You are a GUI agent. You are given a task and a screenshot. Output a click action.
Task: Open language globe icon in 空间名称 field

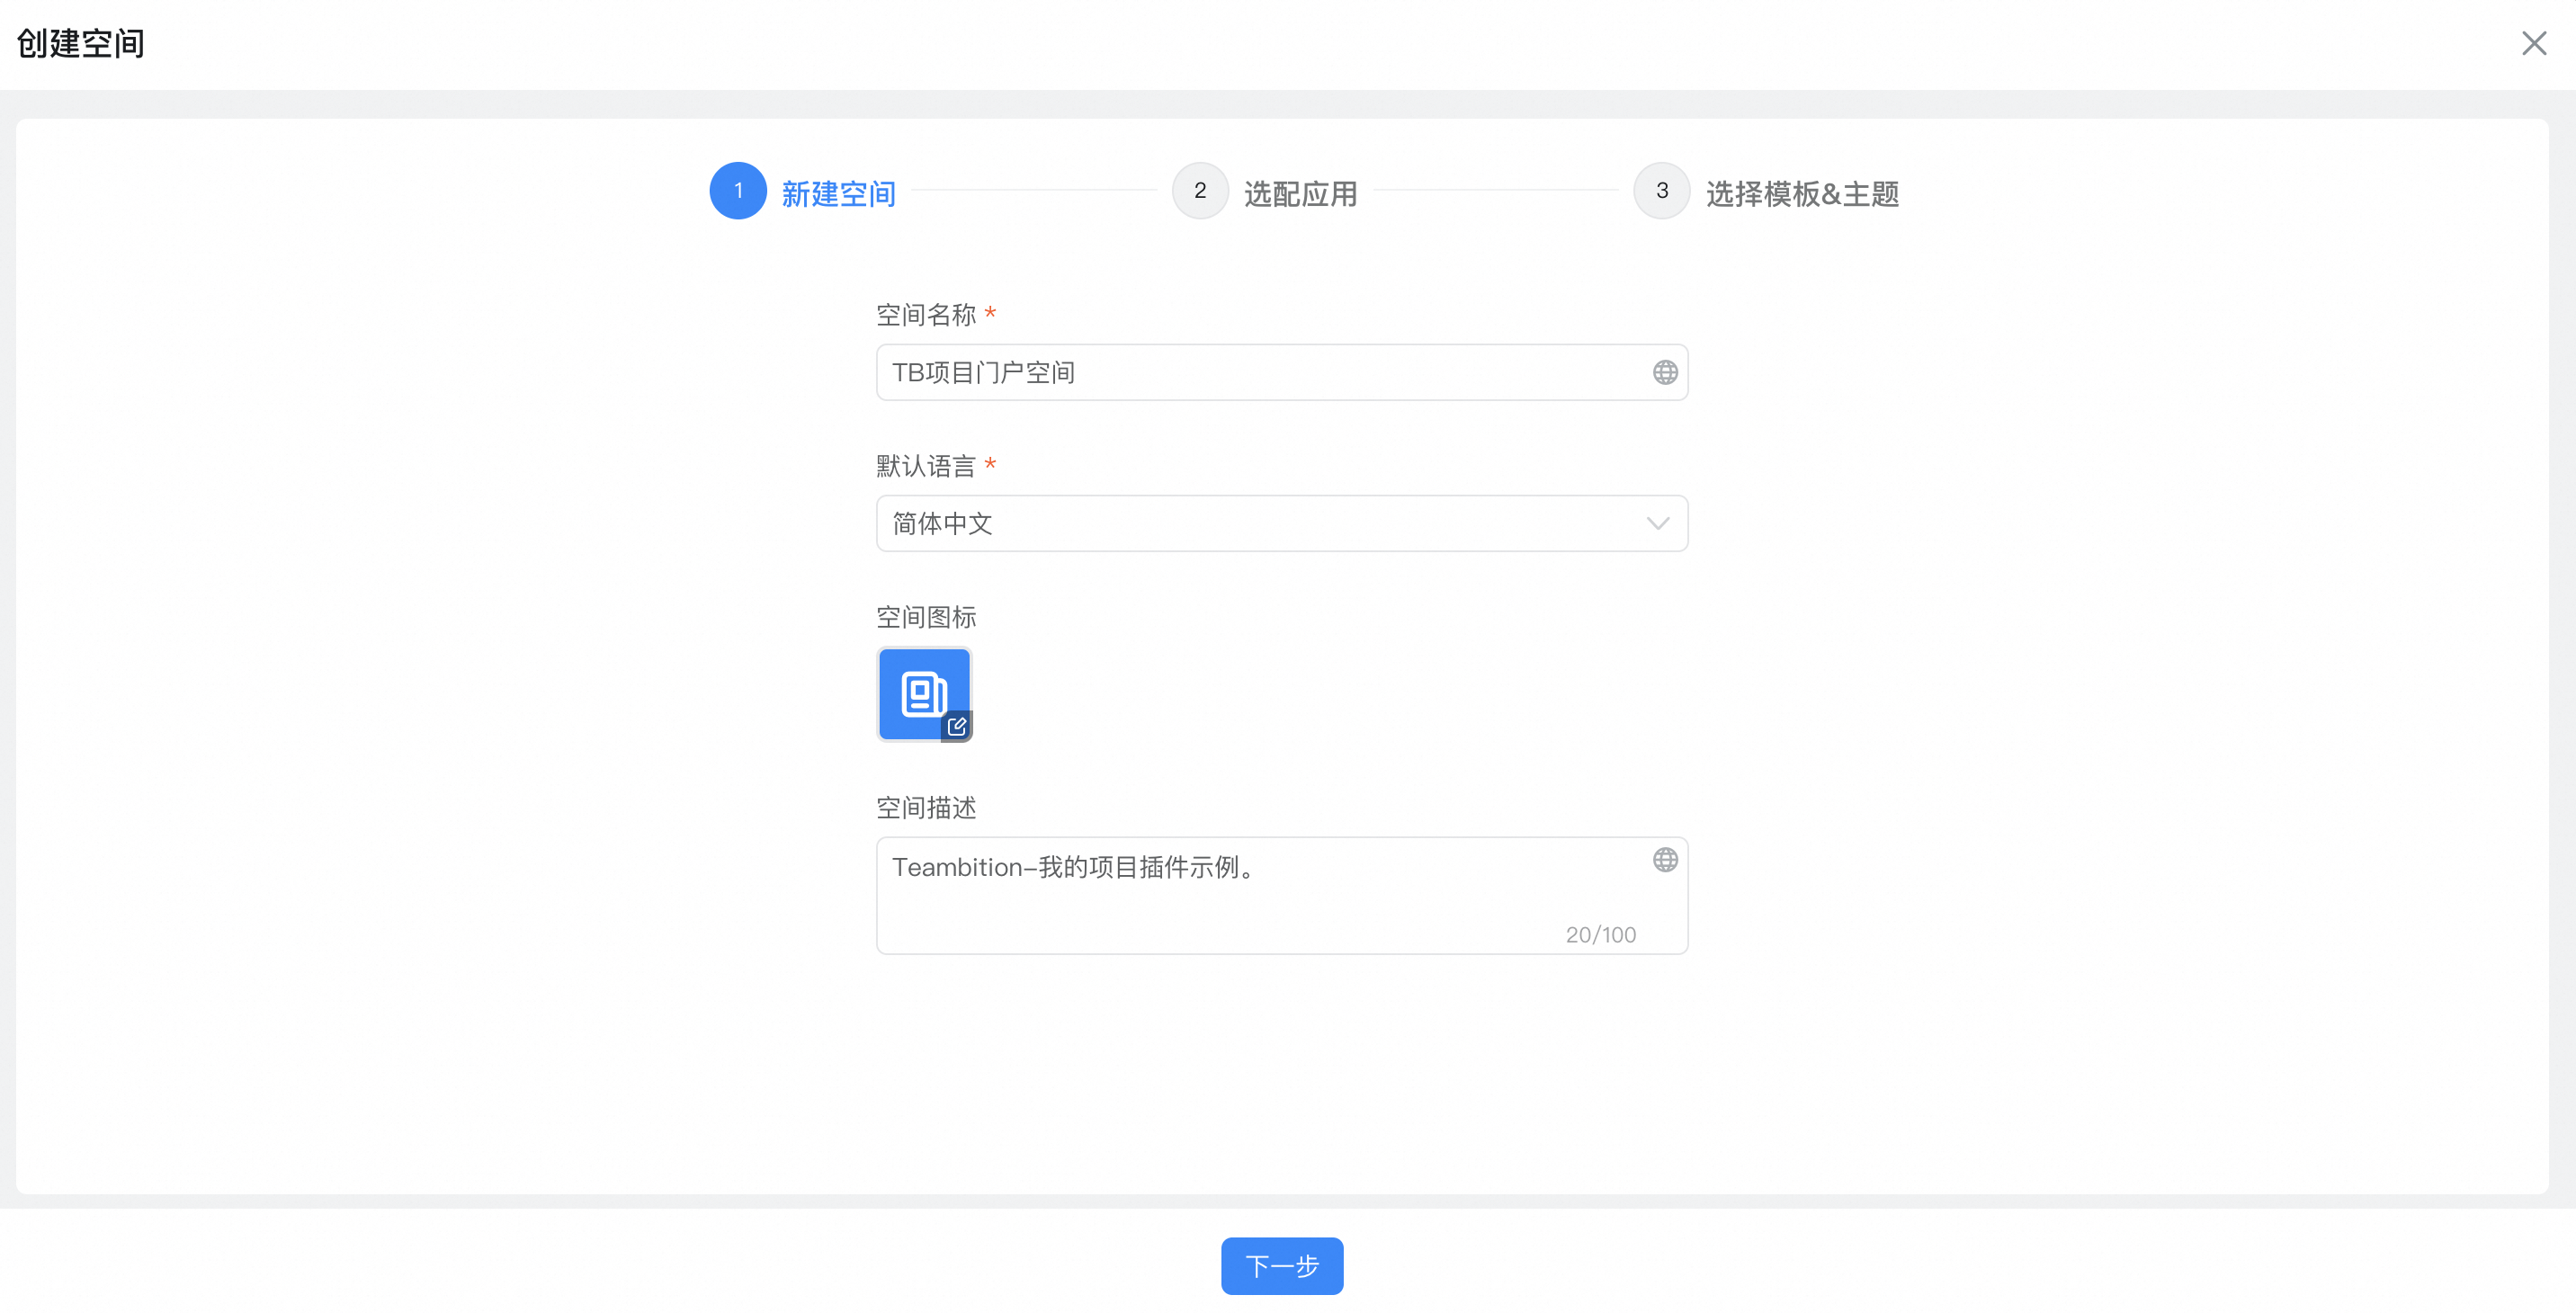pyautogui.click(x=1665, y=372)
